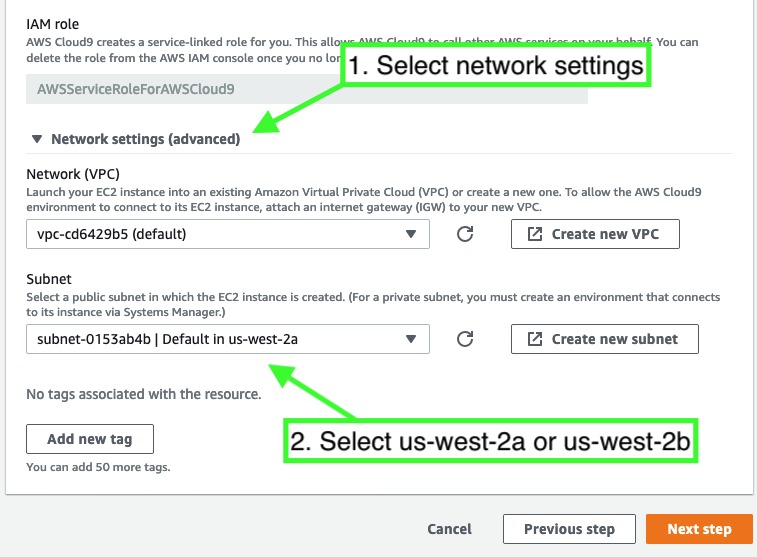Click the Network settings (advanced) heading text
The width and height of the screenshot is (757, 557).
[x=146, y=139]
